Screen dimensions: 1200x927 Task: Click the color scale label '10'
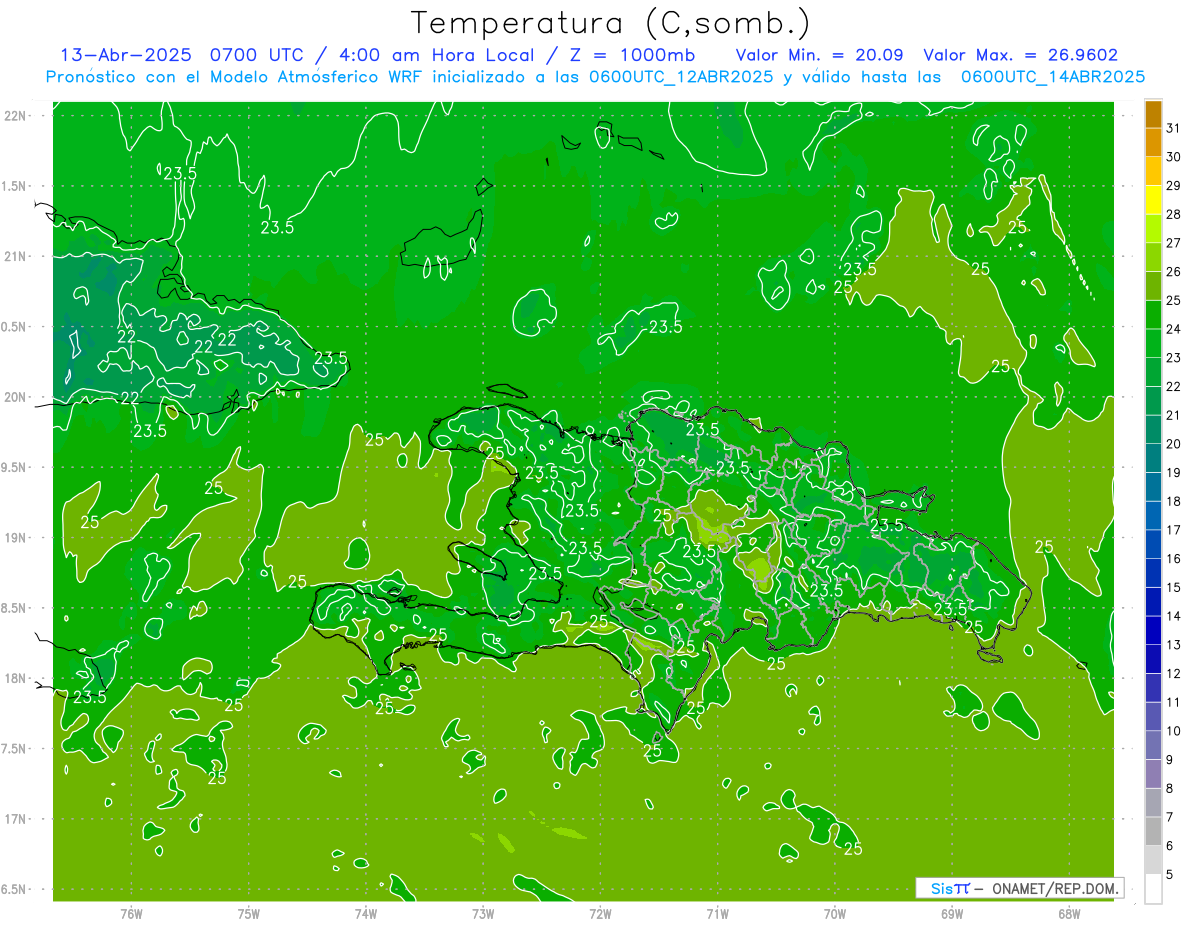[x=1174, y=731]
